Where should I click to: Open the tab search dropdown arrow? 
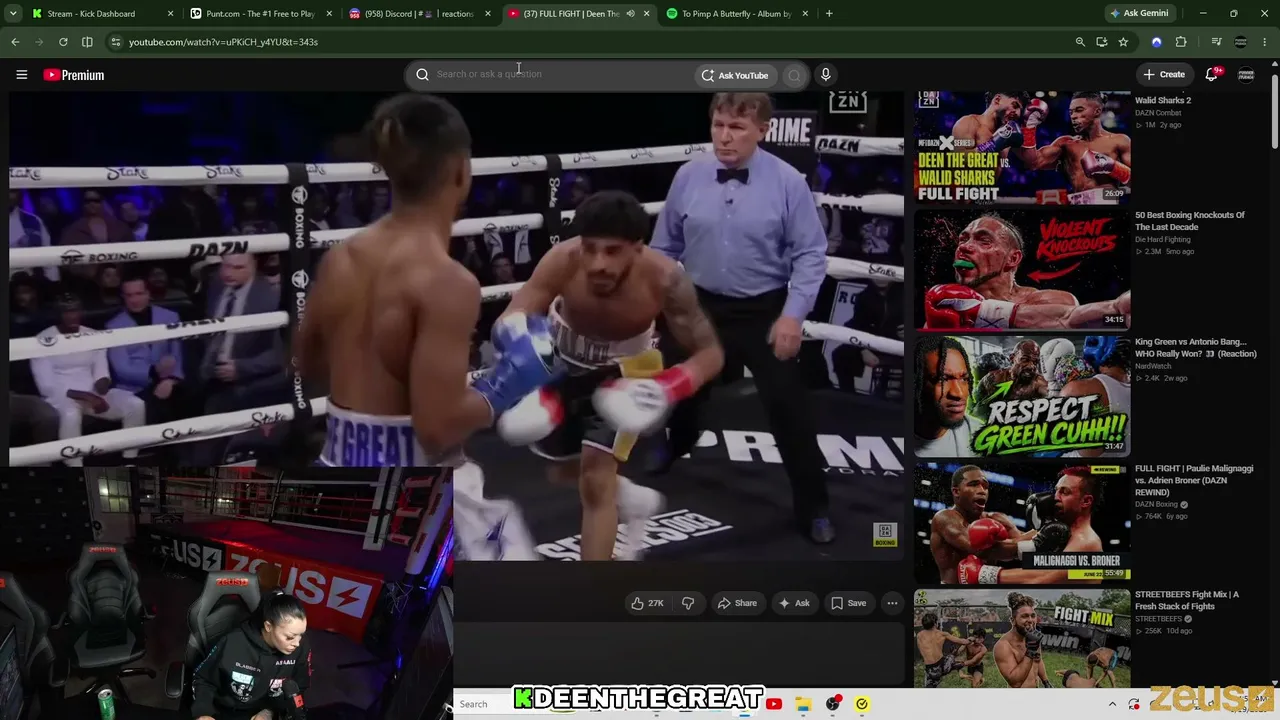pos(13,14)
